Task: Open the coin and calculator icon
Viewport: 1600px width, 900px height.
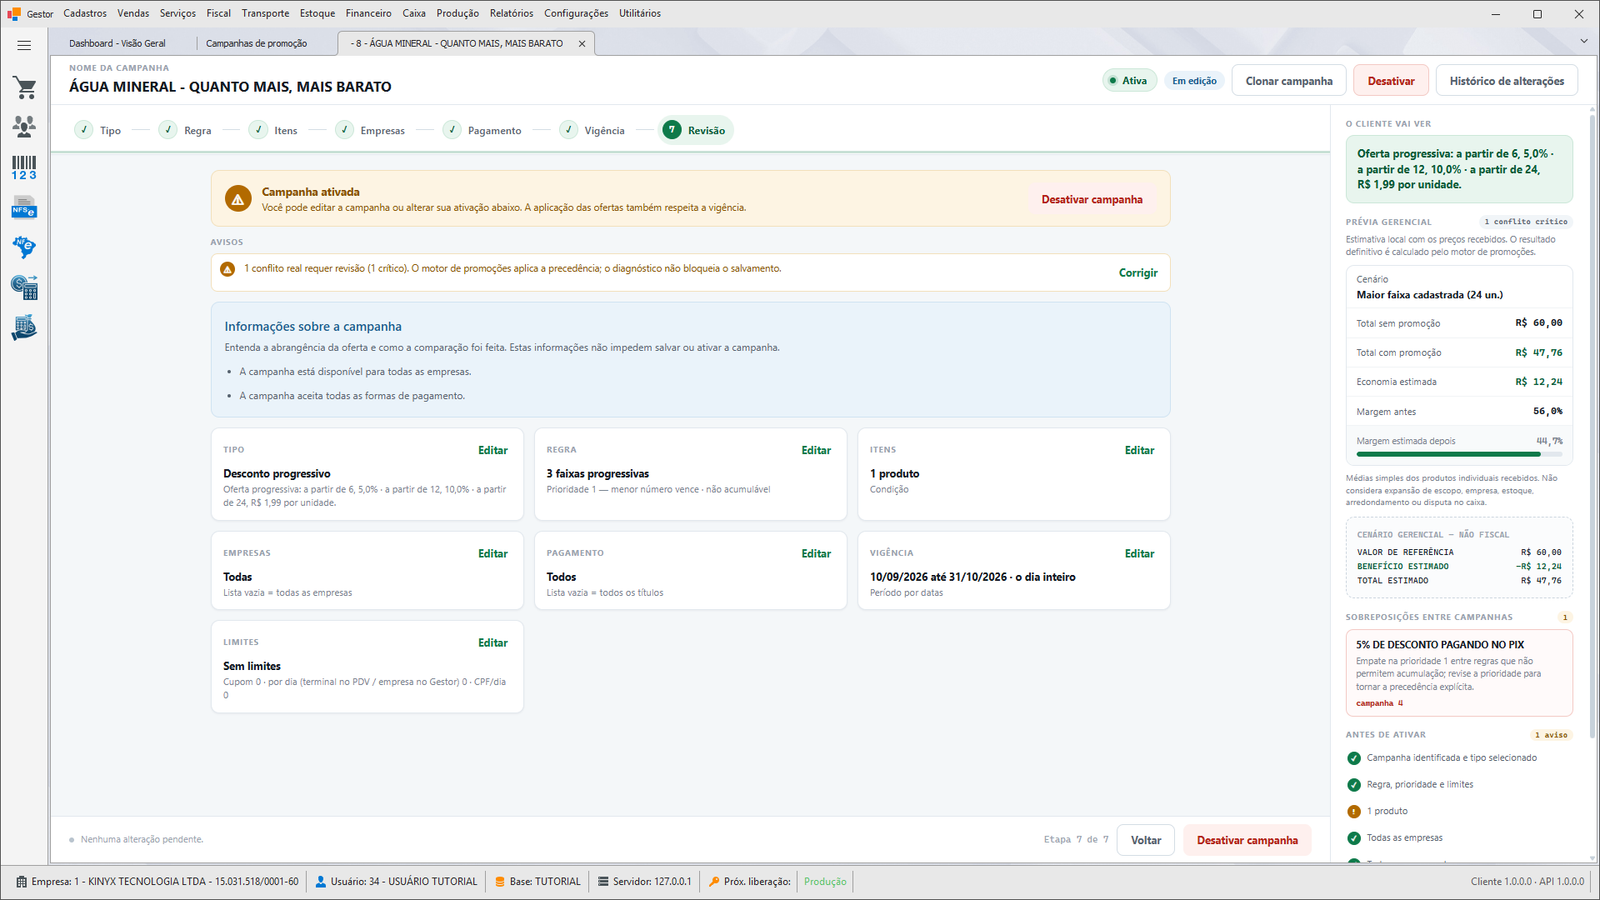Action: [24, 288]
